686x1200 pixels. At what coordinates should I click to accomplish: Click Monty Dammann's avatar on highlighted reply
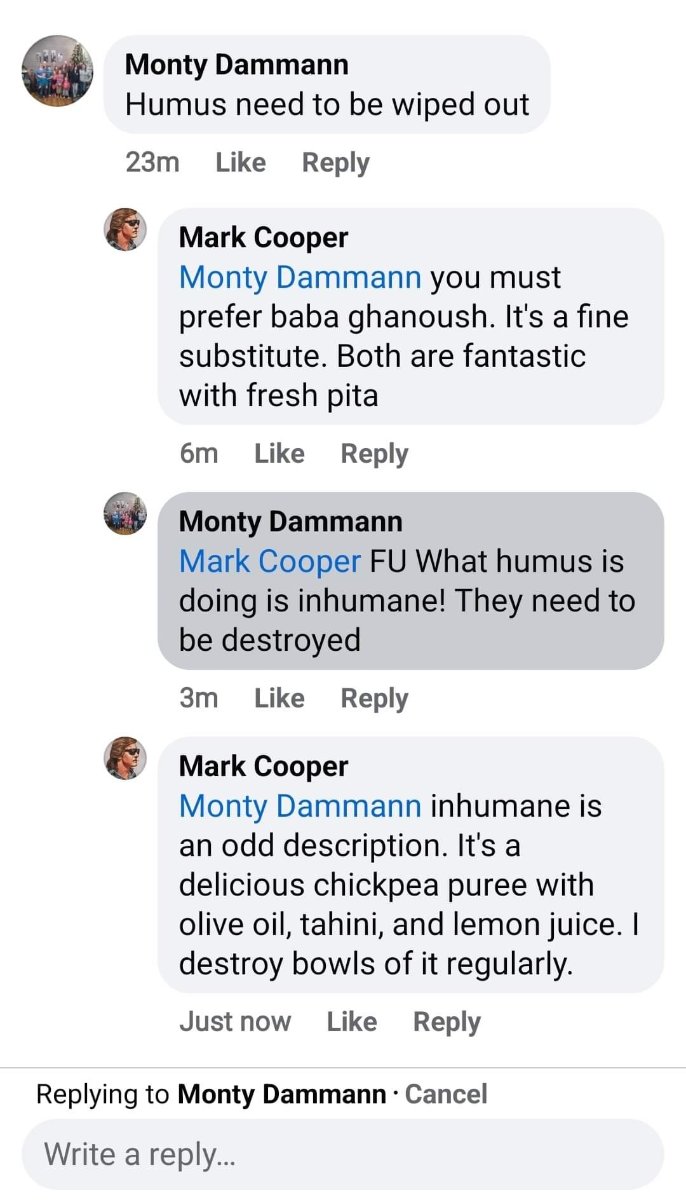(125, 514)
